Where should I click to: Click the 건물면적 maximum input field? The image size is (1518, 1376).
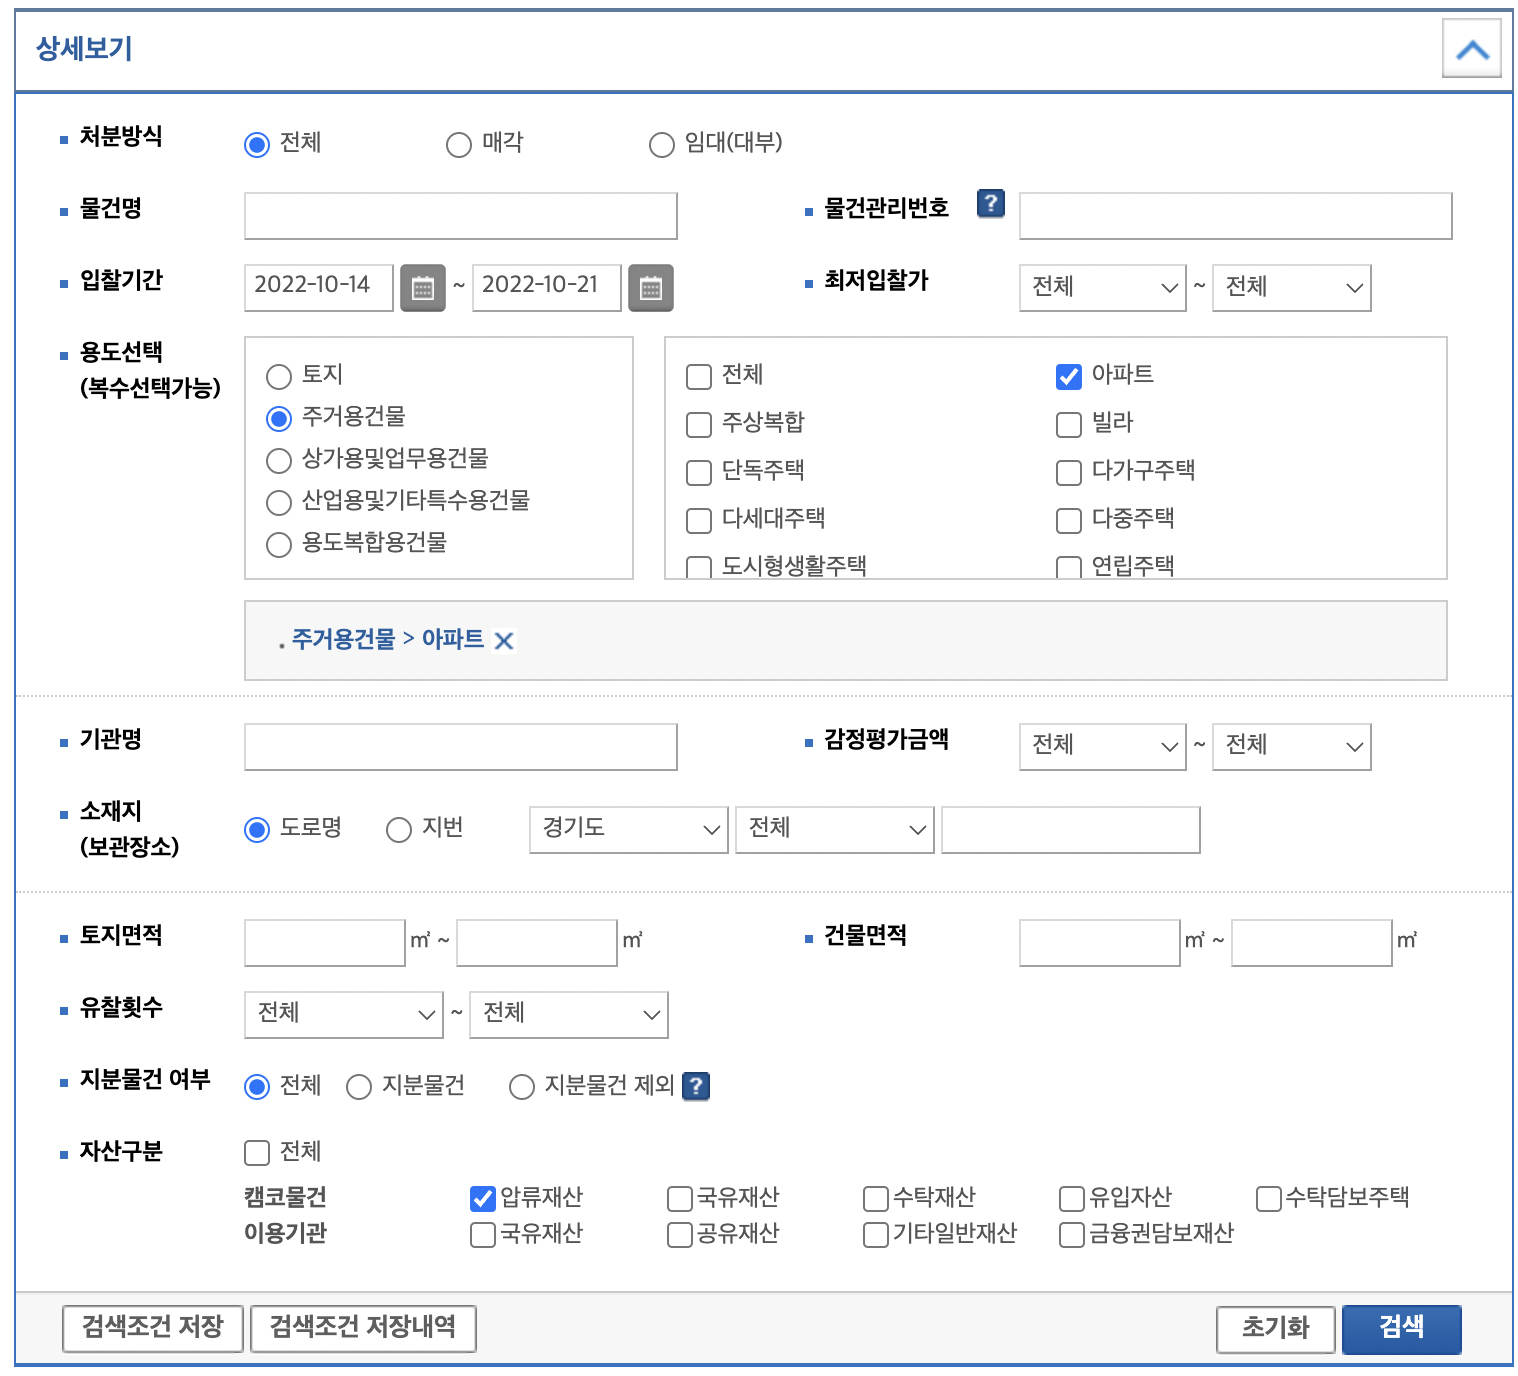[x=1312, y=943]
